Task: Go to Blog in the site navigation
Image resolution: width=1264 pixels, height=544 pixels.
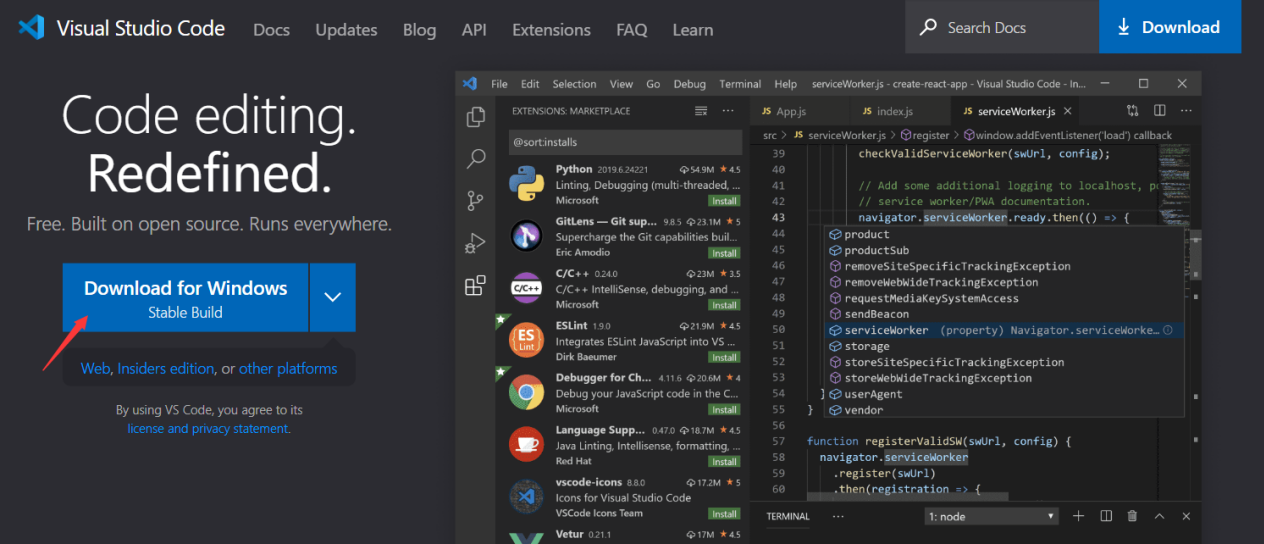Action: coord(419,30)
